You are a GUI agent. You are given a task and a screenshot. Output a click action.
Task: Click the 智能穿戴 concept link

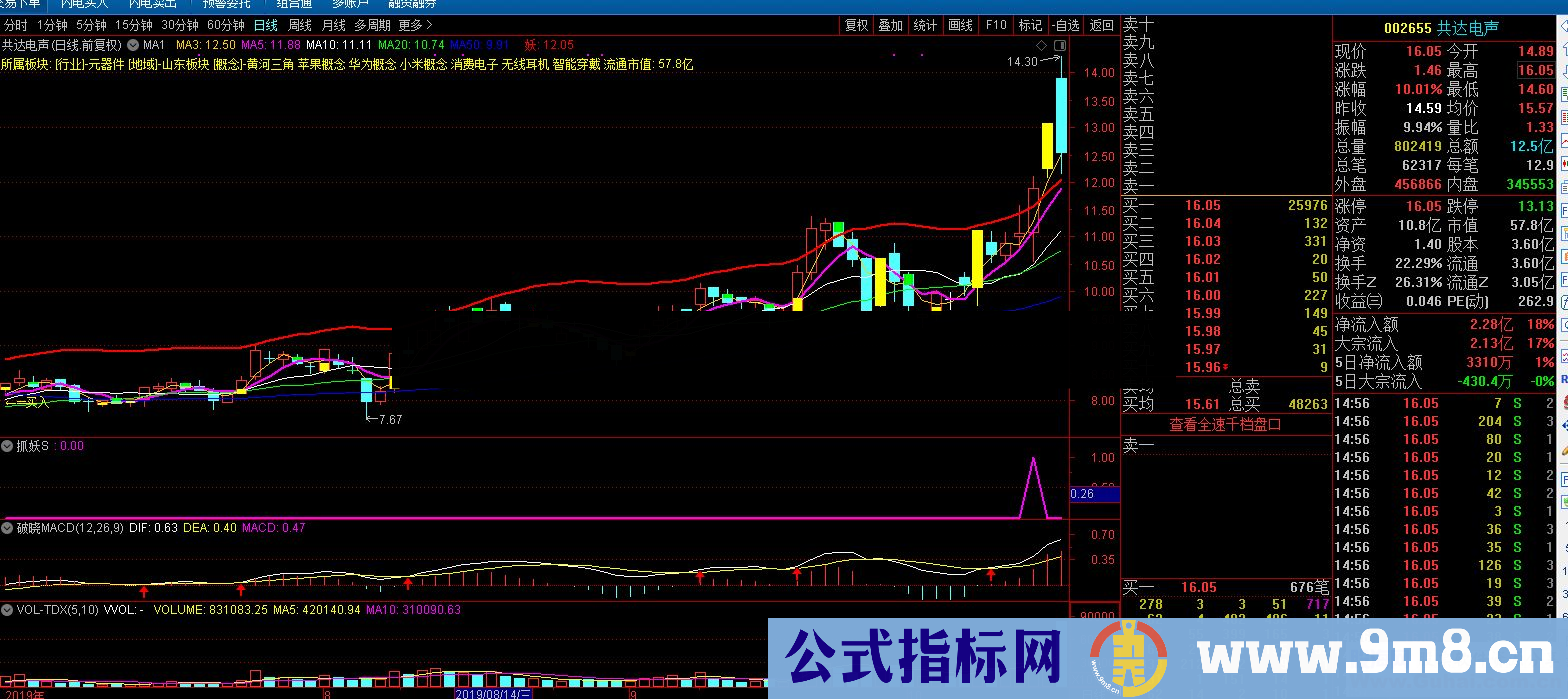(578, 64)
